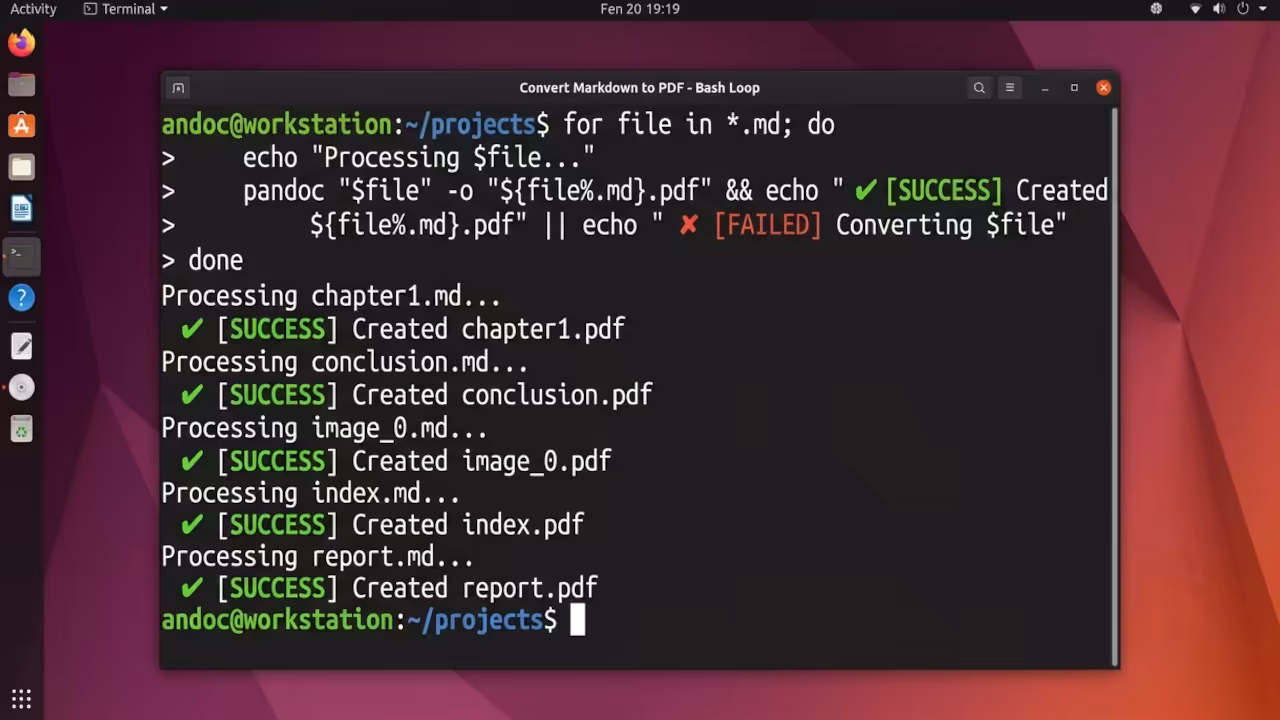Expand the Terminal app menu in top bar
Screen dimensions: 1280x720
point(125,9)
